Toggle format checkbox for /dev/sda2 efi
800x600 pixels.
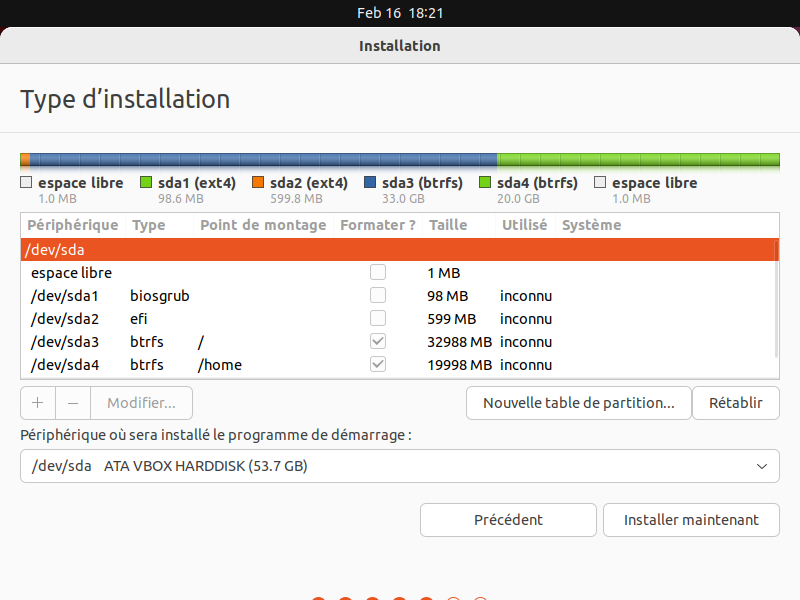pyautogui.click(x=377, y=319)
